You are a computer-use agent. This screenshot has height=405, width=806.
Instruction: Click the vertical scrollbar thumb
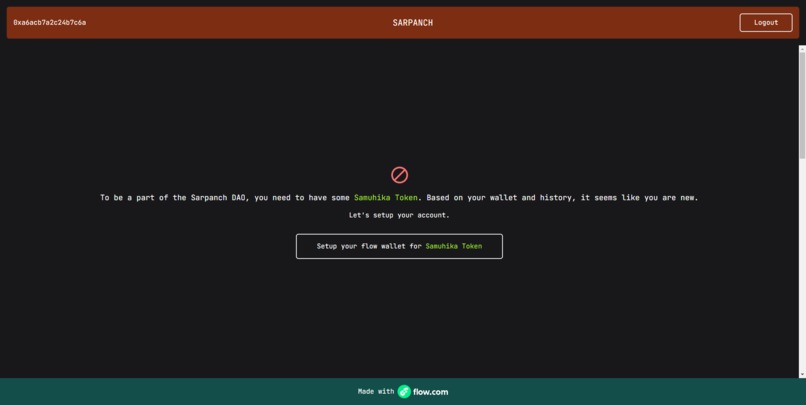click(x=802, y=105)
